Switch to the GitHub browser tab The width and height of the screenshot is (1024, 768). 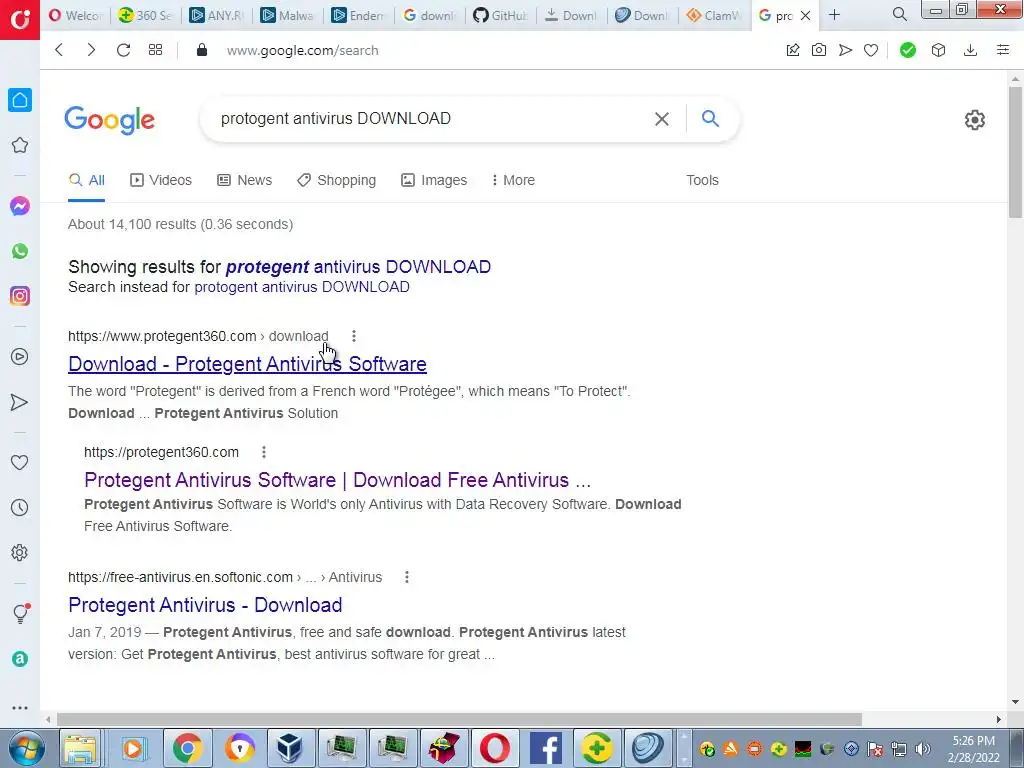502,15
